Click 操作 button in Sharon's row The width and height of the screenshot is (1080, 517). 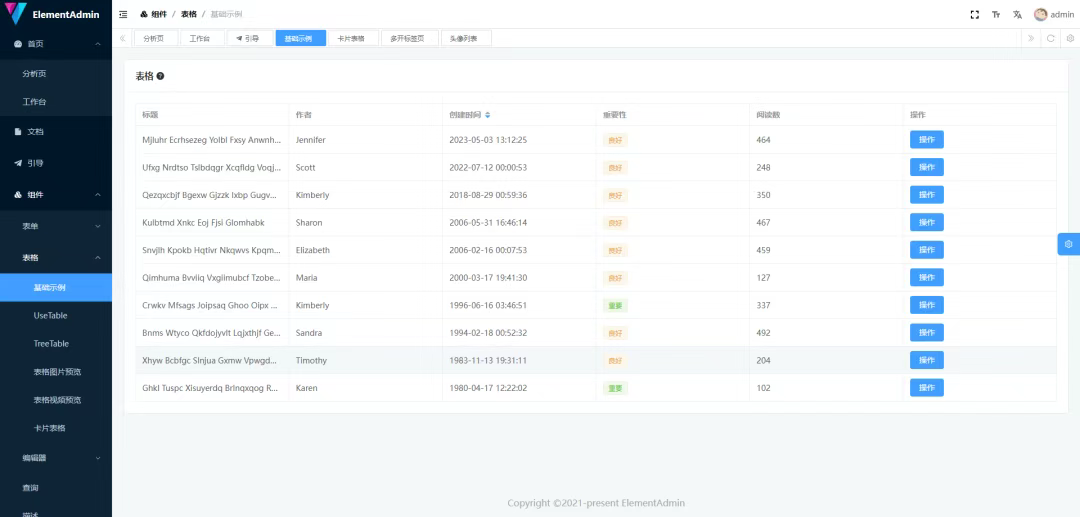926,222
